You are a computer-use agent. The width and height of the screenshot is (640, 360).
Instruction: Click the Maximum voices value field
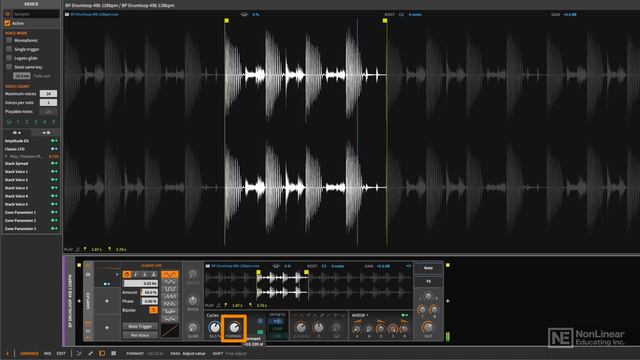coord(48,94)
